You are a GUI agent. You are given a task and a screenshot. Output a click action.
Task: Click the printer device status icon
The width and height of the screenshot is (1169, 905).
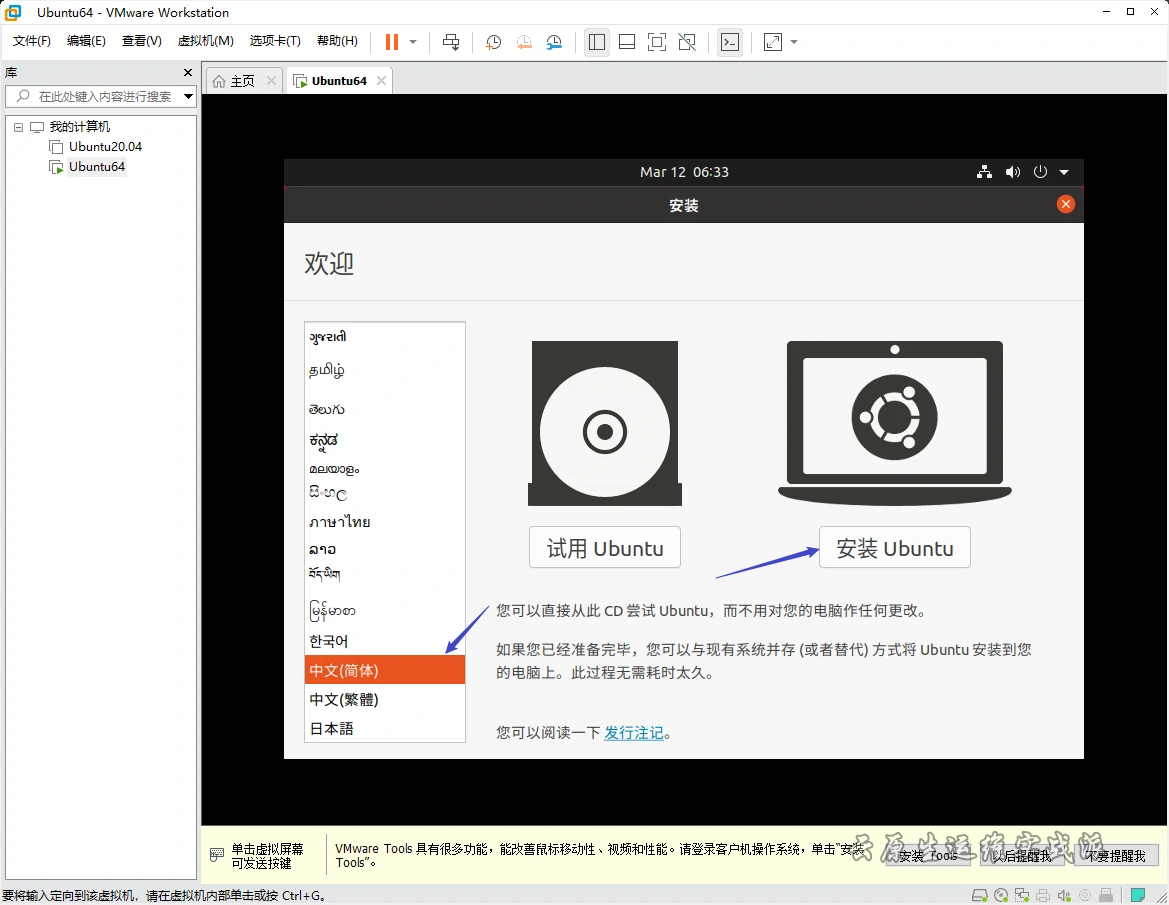click(1043, 895)
